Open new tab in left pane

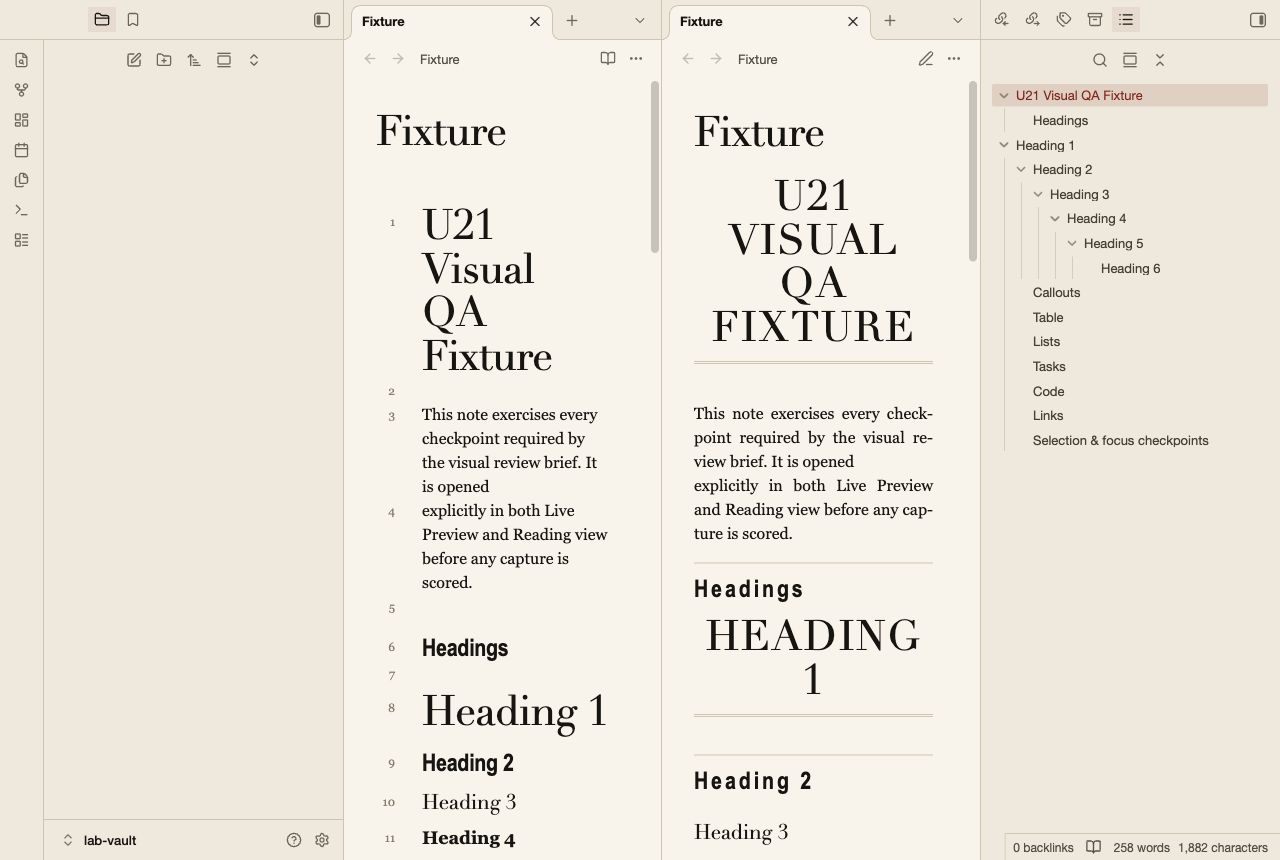tap(572, 20)
